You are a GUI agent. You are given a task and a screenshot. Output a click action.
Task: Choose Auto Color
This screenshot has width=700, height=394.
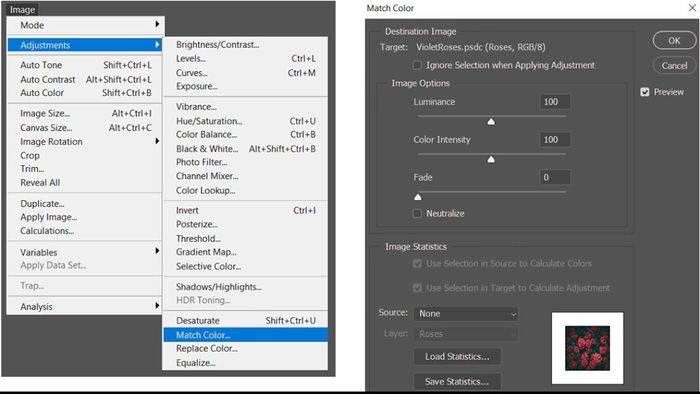tap(85, 93)
